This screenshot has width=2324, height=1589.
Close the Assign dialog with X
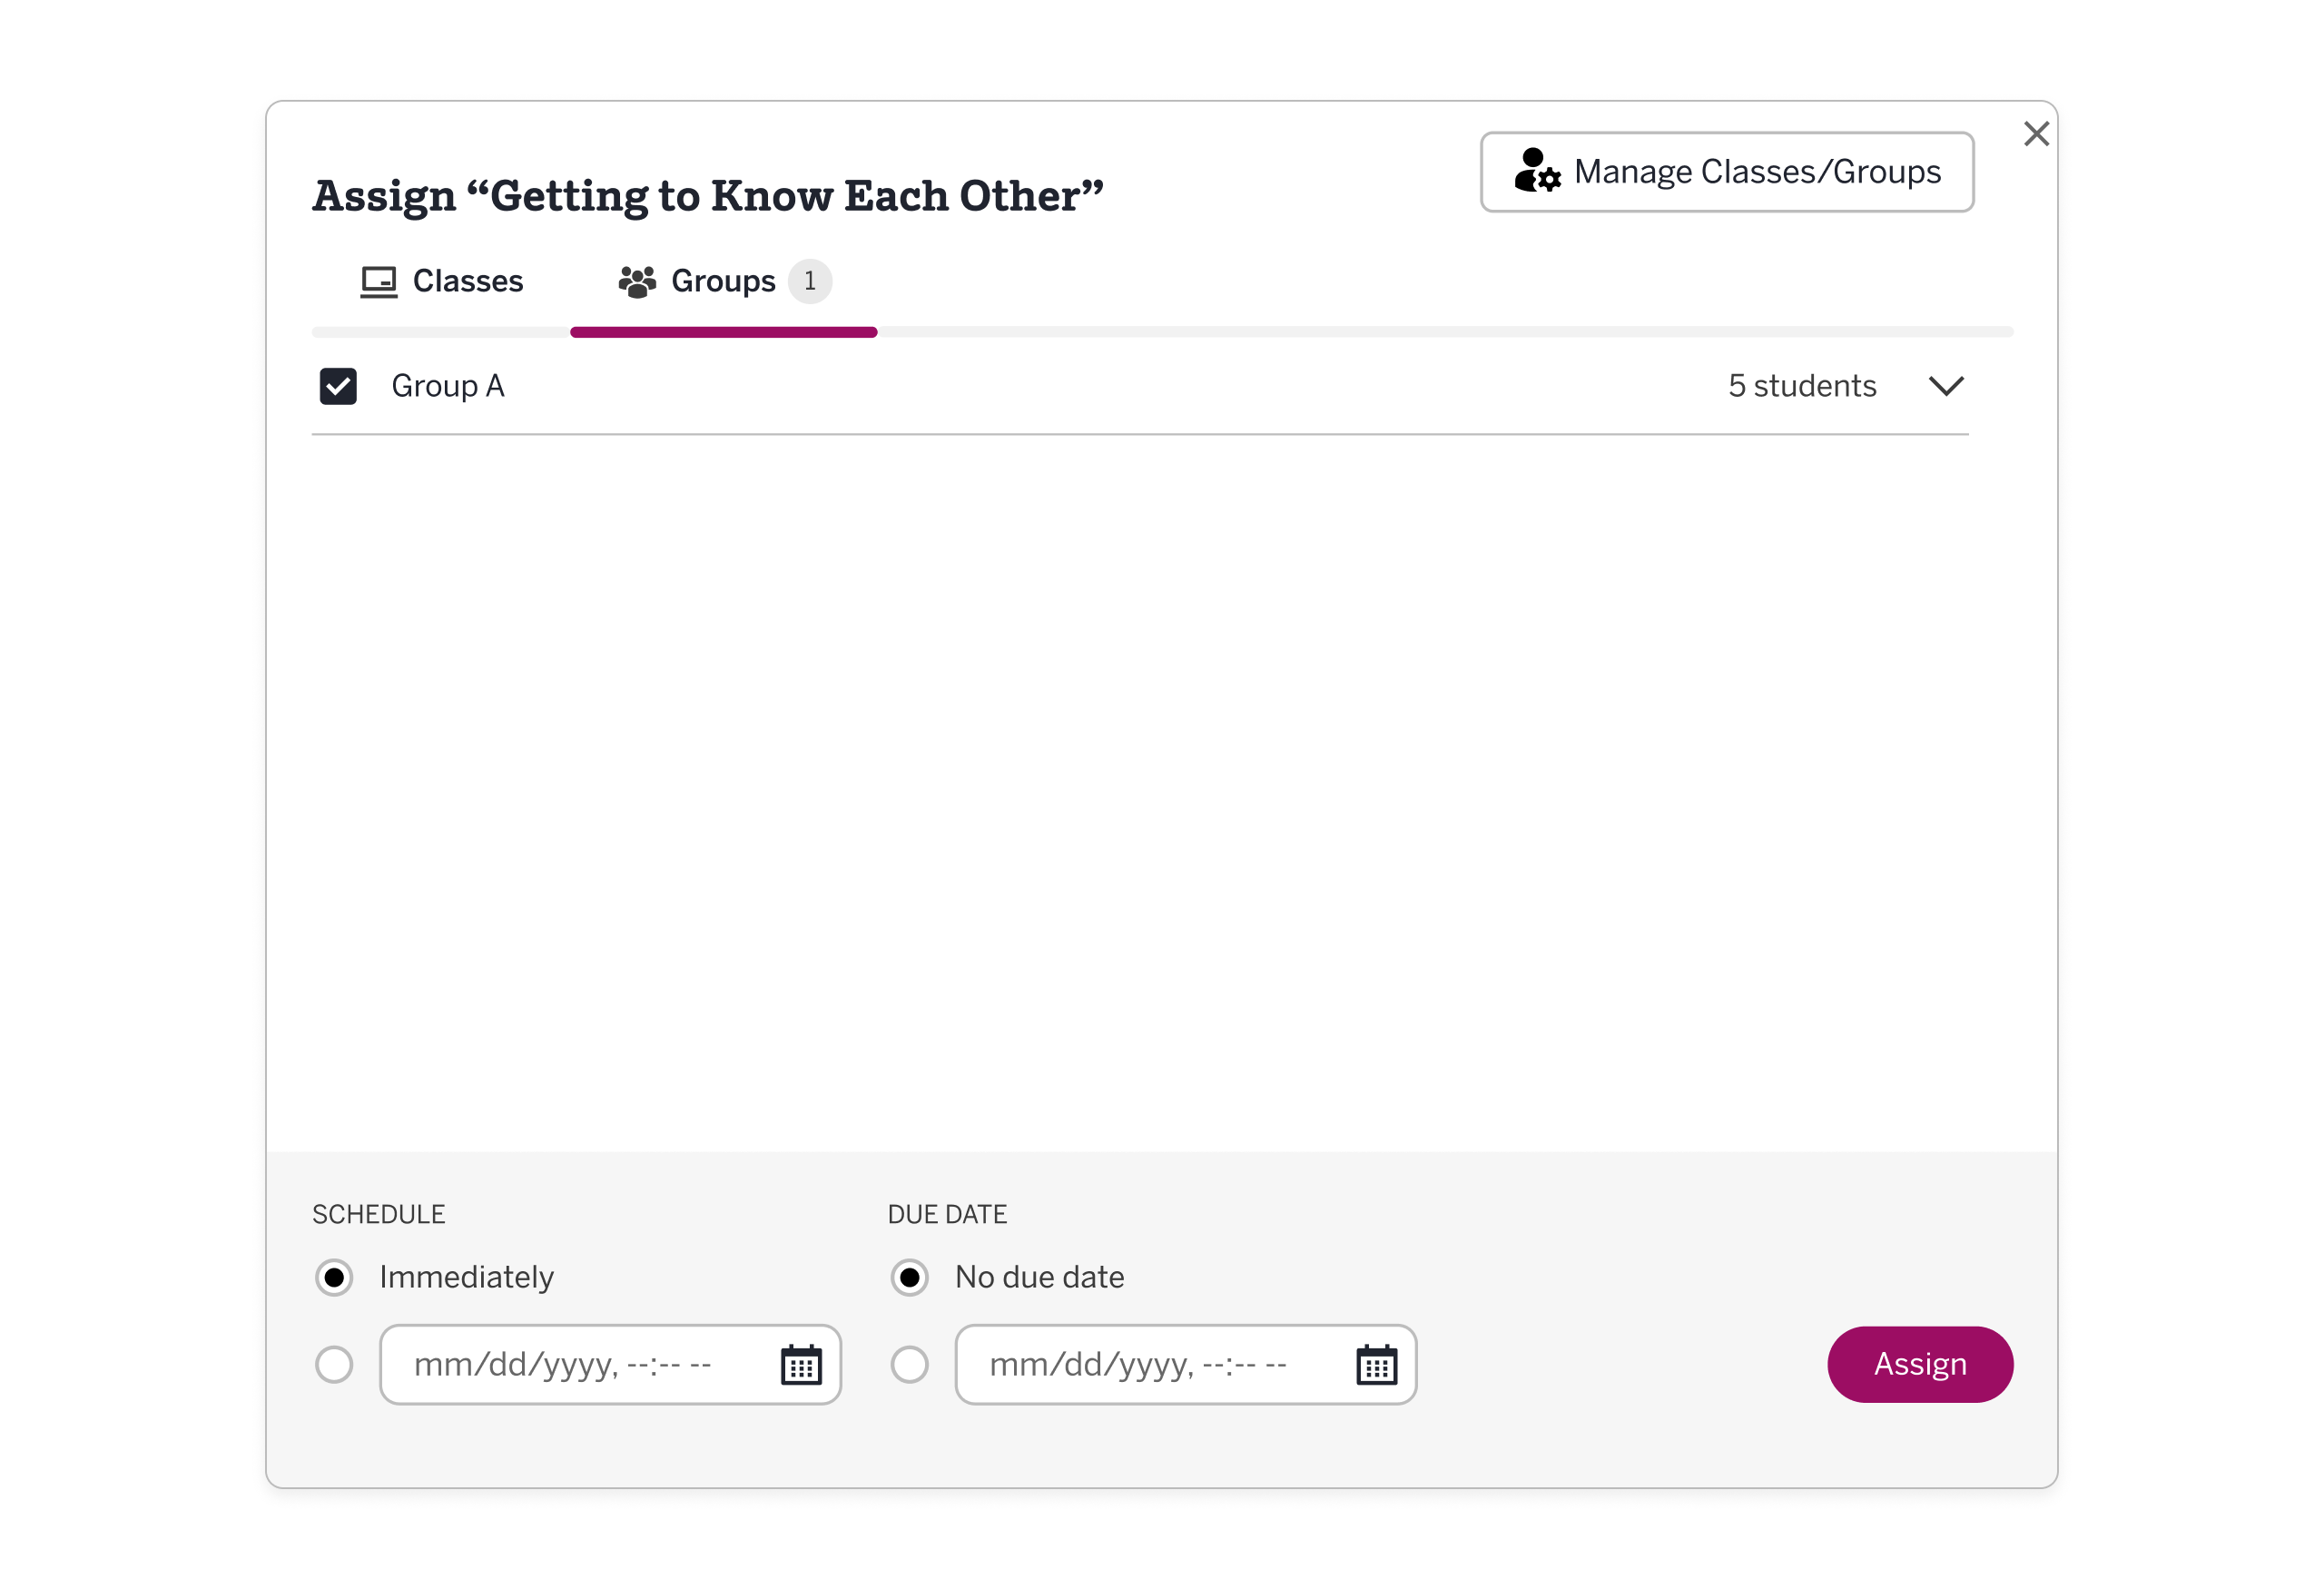pos(2036,134)
